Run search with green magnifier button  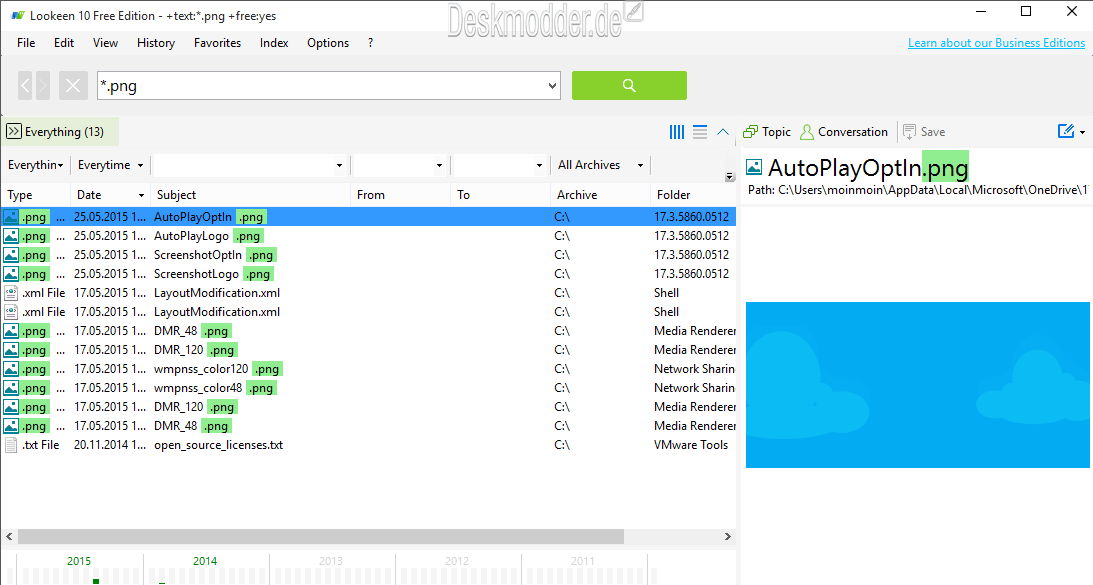click(x=629, y=85)
